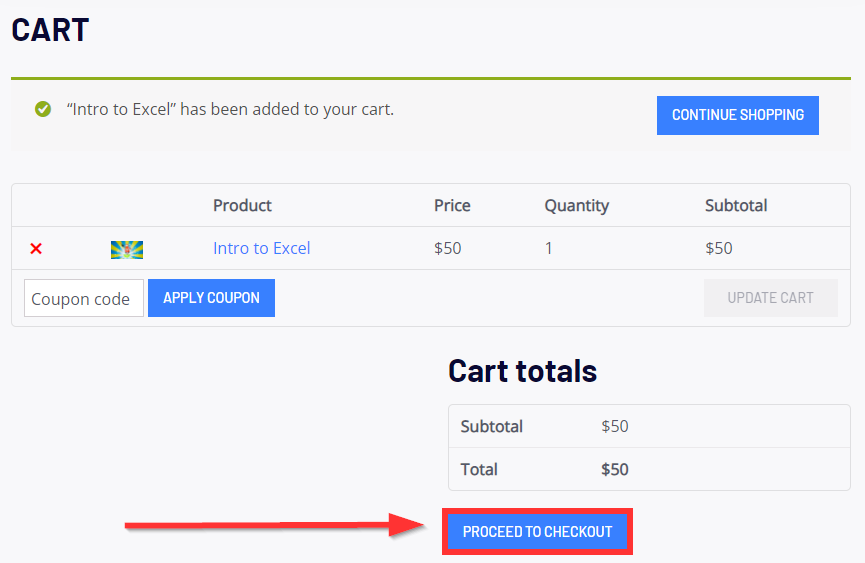Screen dimensions: 865x563
Task: Open the Intro to Excel product link
Action: [x=261, y=248]
